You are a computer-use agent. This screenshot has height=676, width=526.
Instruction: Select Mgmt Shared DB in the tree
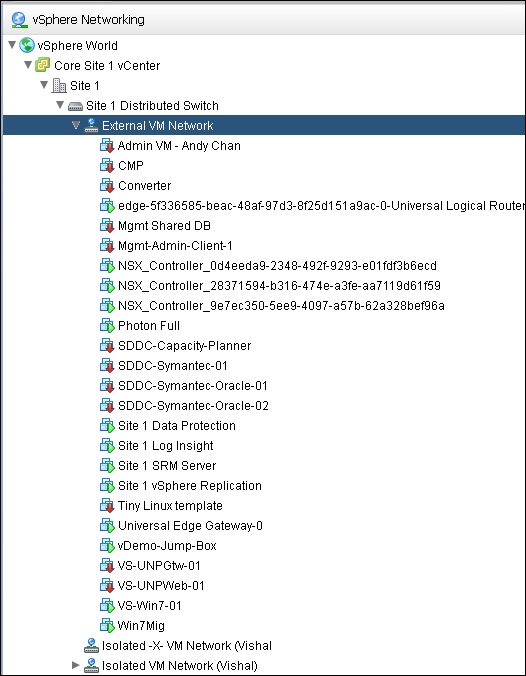coord(164,225)
